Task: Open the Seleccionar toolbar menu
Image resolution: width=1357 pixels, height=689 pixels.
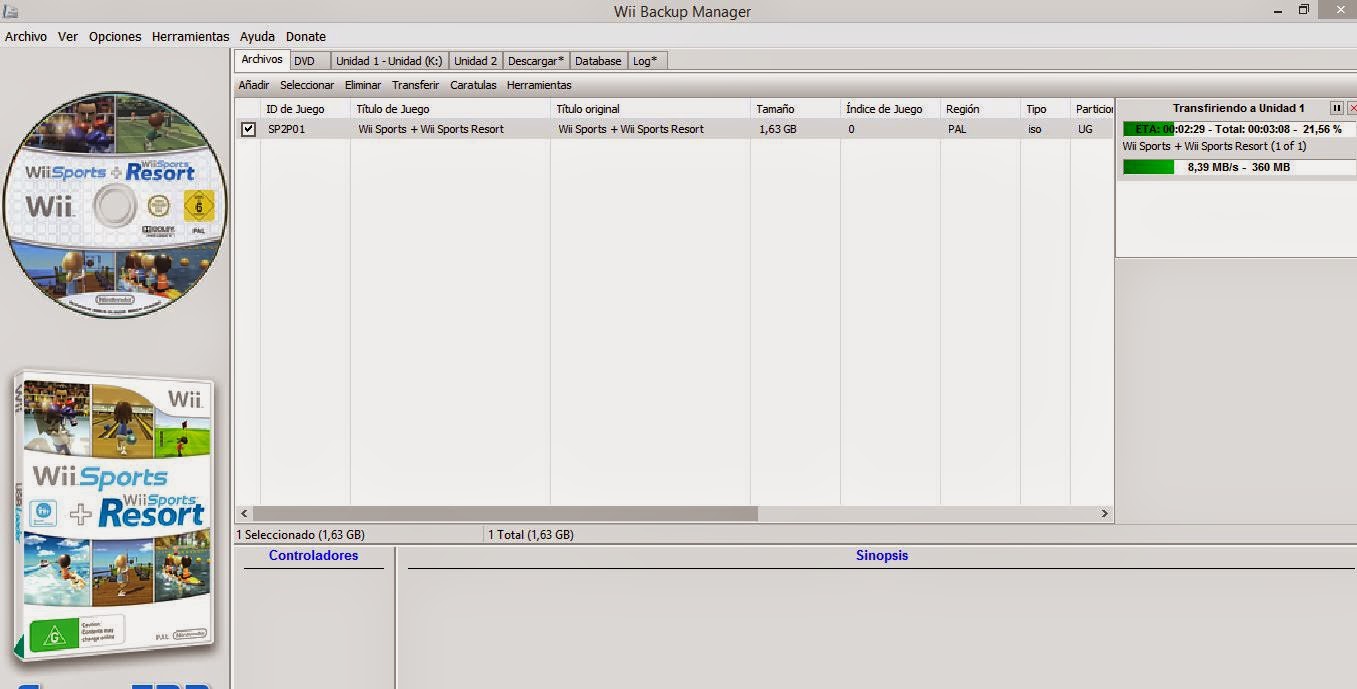Action: tap(306, 85)
